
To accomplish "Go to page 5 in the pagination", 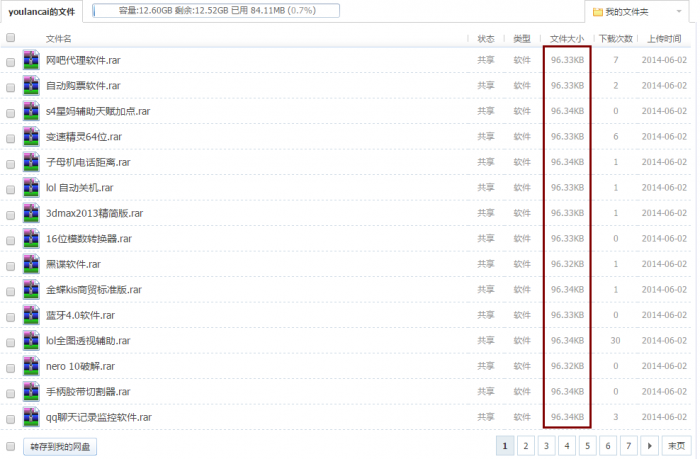I will (x=587, y=446).
